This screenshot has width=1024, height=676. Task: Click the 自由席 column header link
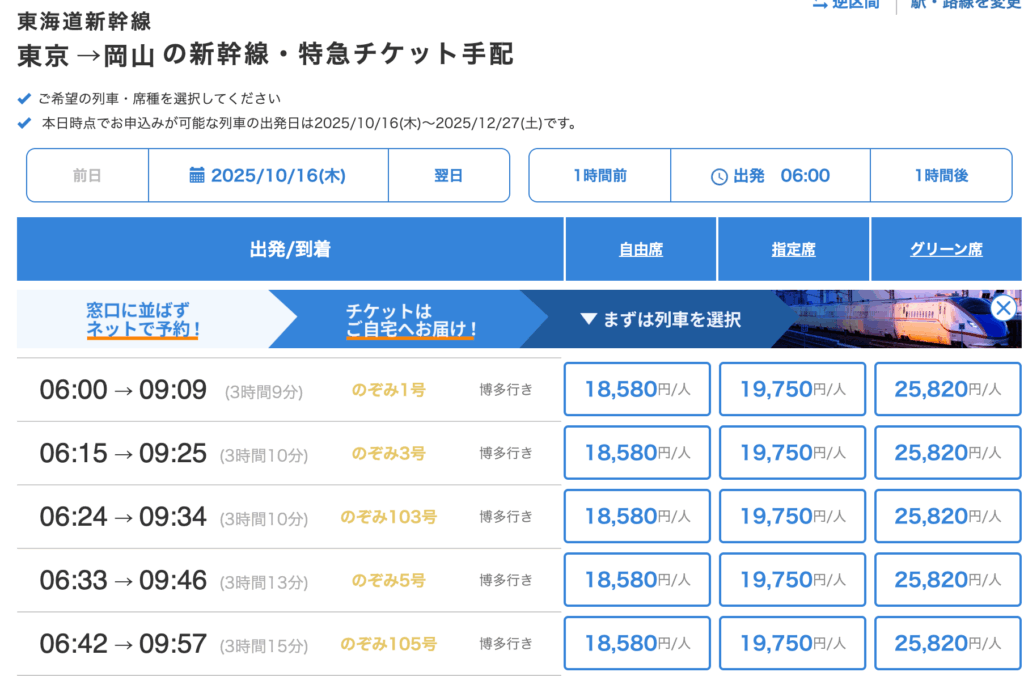click(641, 250)
